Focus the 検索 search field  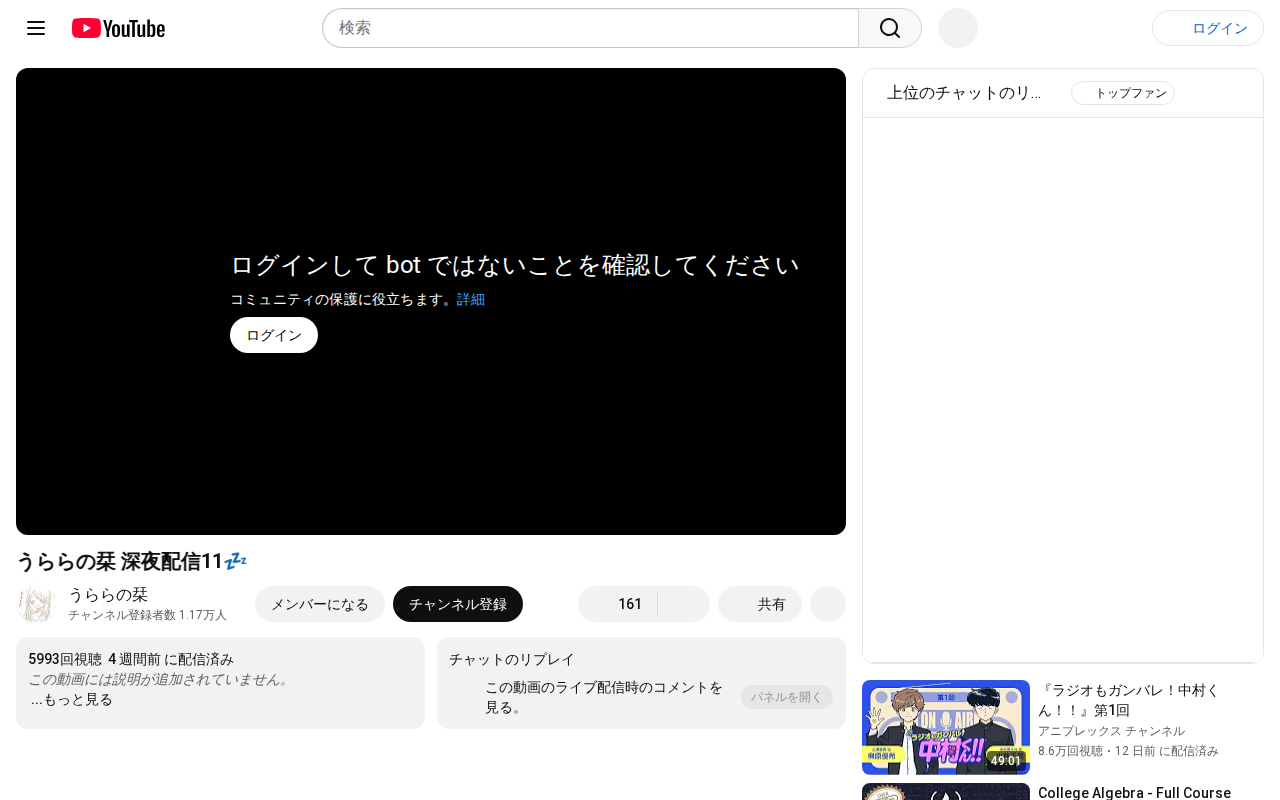(590, 28)
